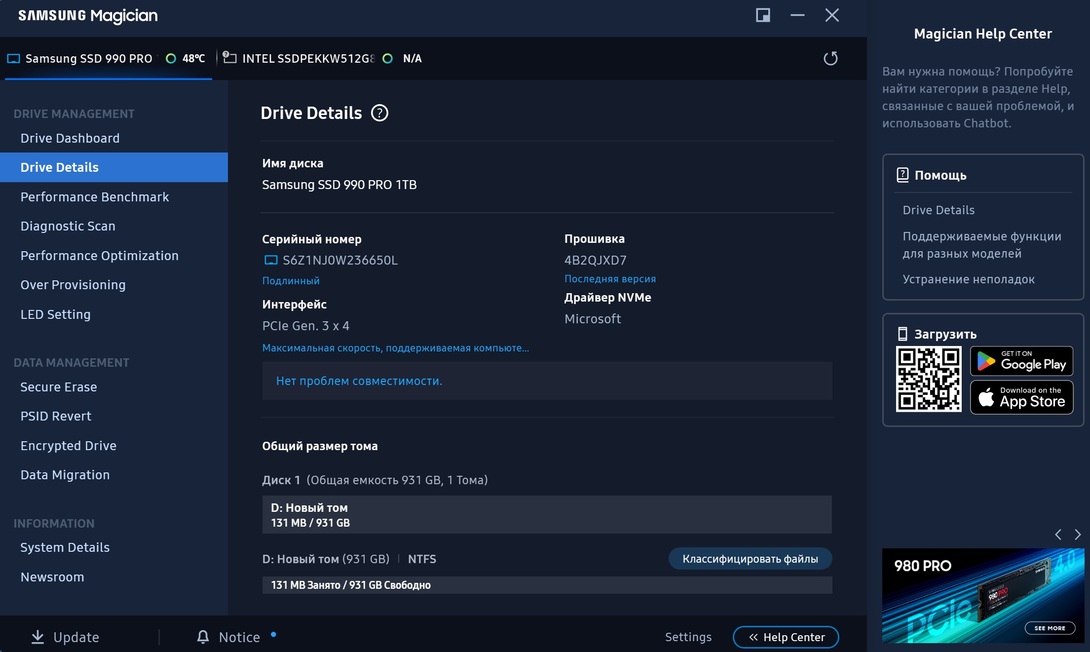Click the D: Новый том volume bar
This screenshot has height=652, width=1090.
pos(547,514)
